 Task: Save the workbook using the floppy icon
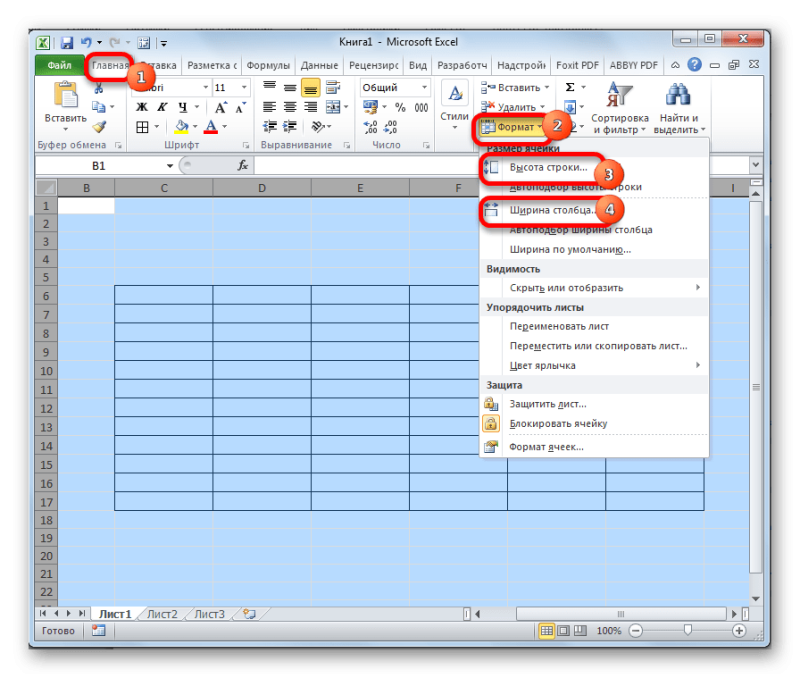pyautogui.click(x=67, y=43)
